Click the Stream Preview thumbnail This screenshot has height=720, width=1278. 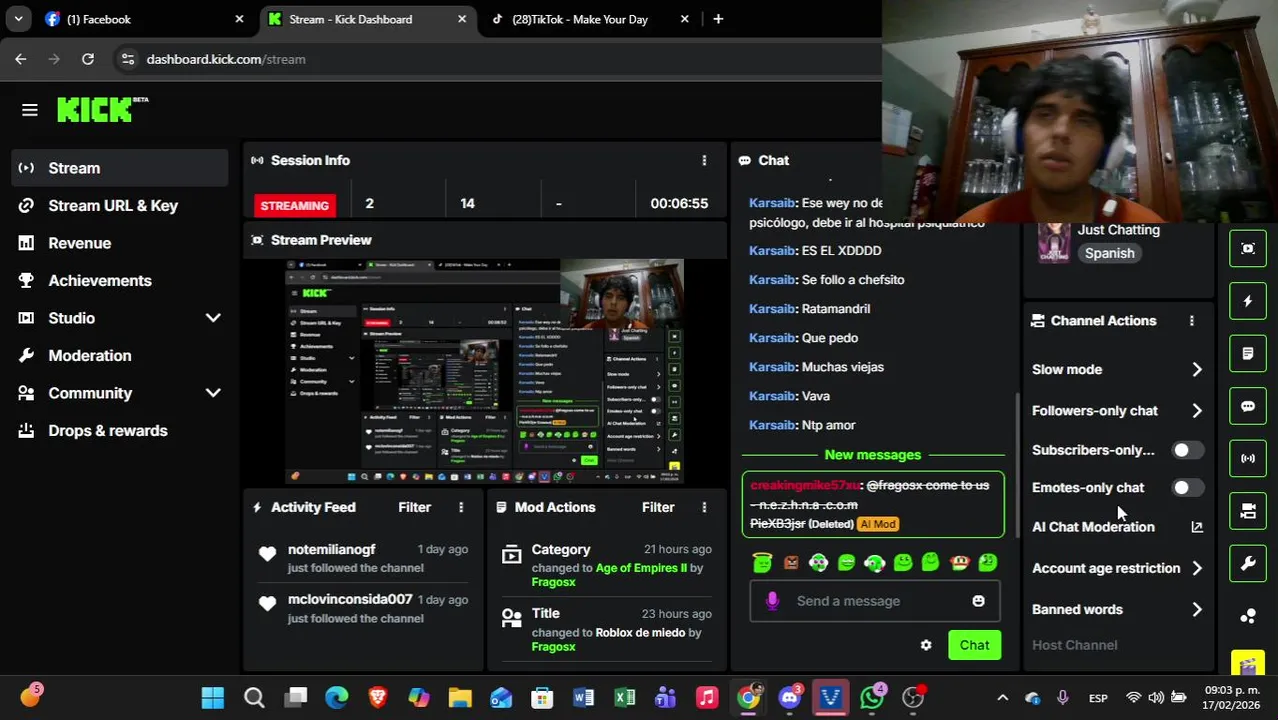pos(484,372)
